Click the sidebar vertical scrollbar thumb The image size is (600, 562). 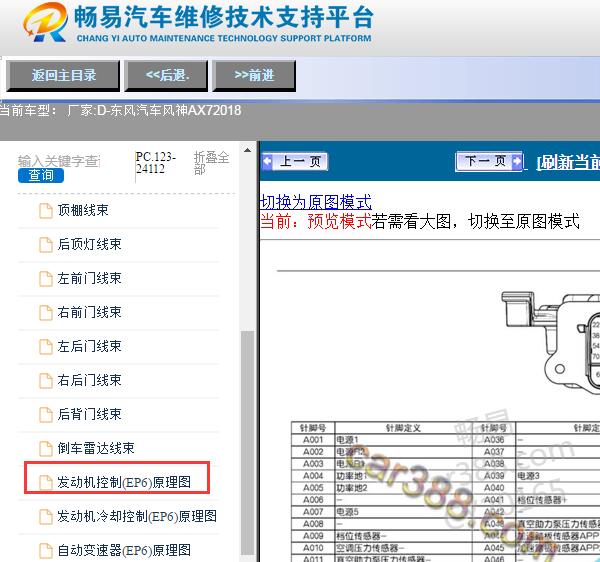tap(248, 442)
